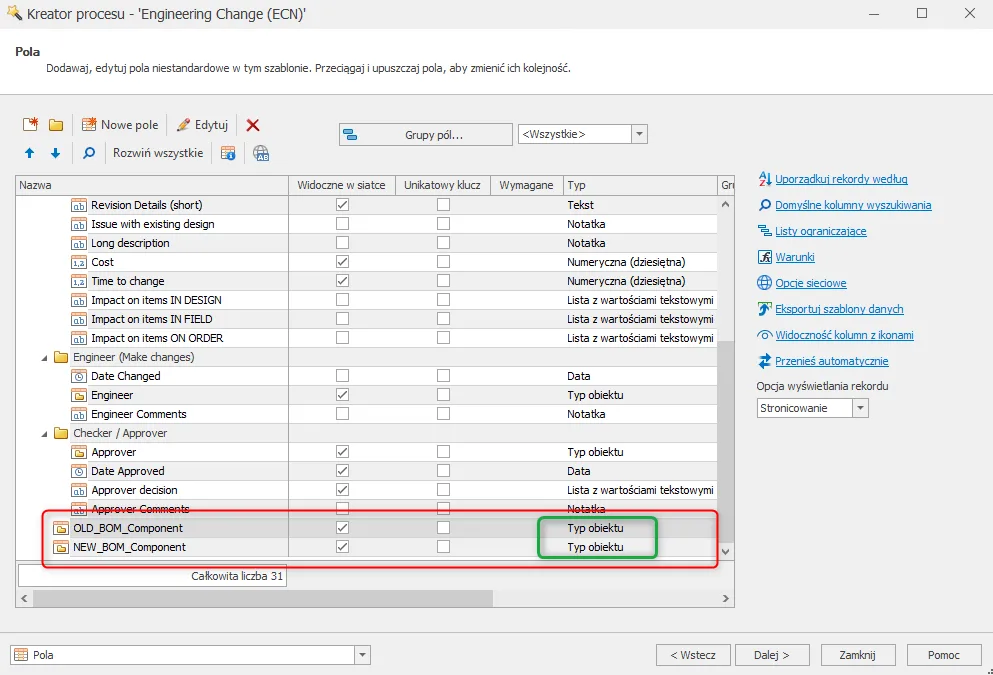Click the magnifier search icon in toolbar
993x675 pixels.
[89, 153]
